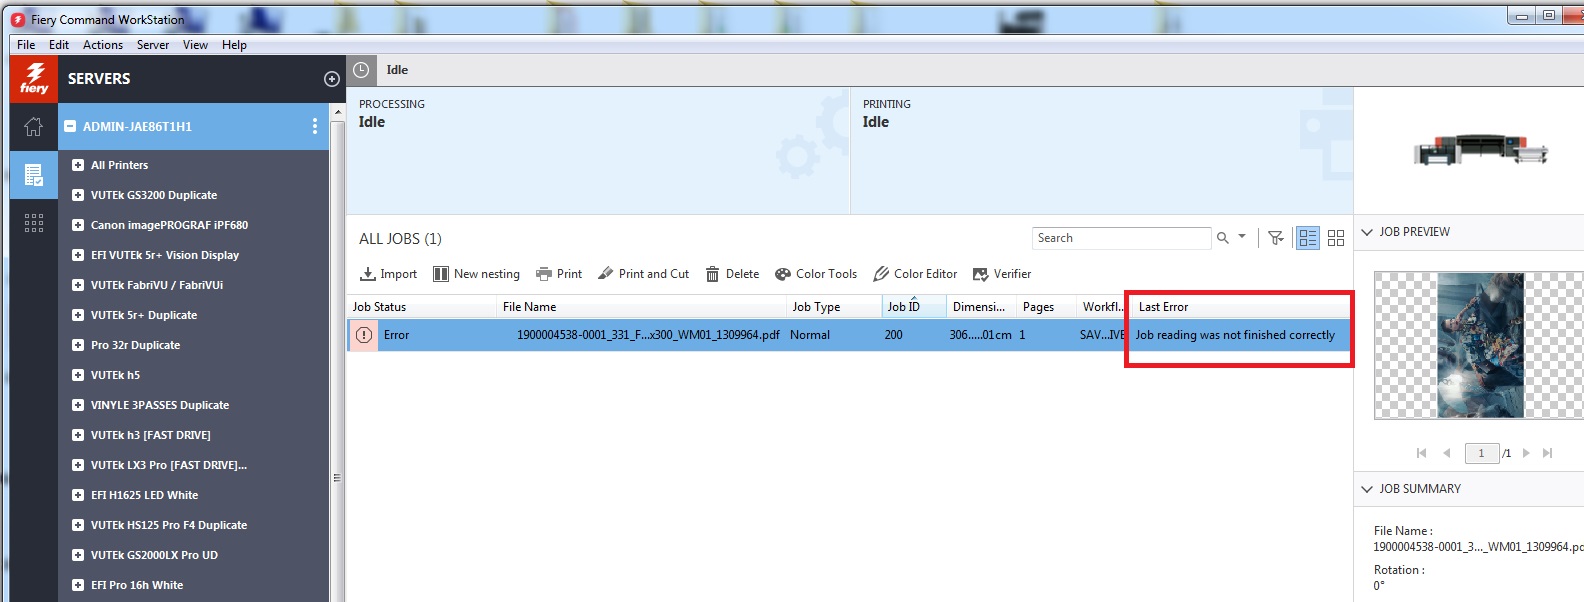Viewport: 1584px width, 602px height.
Task: Expand VUTEk FabriVU / FabriVUi node
Action: coord(78,285)
